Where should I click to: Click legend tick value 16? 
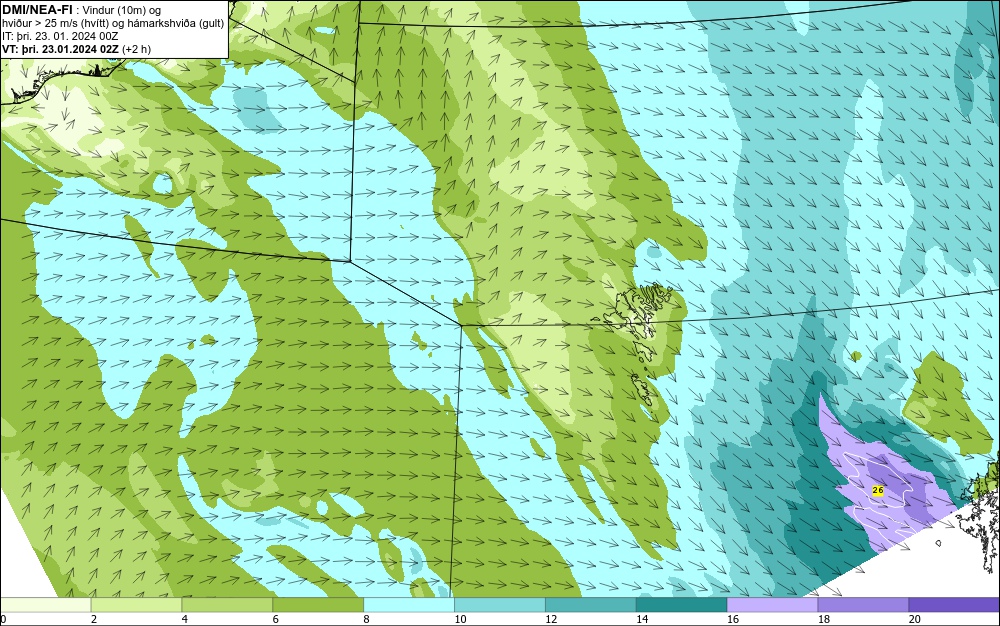coord(733,619)
